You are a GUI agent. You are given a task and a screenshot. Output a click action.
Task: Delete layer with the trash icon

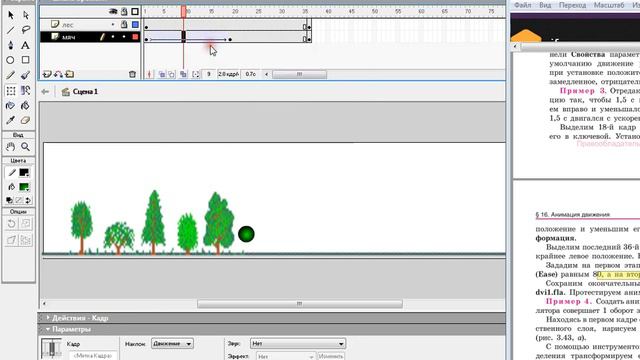[x=132, y=74]
